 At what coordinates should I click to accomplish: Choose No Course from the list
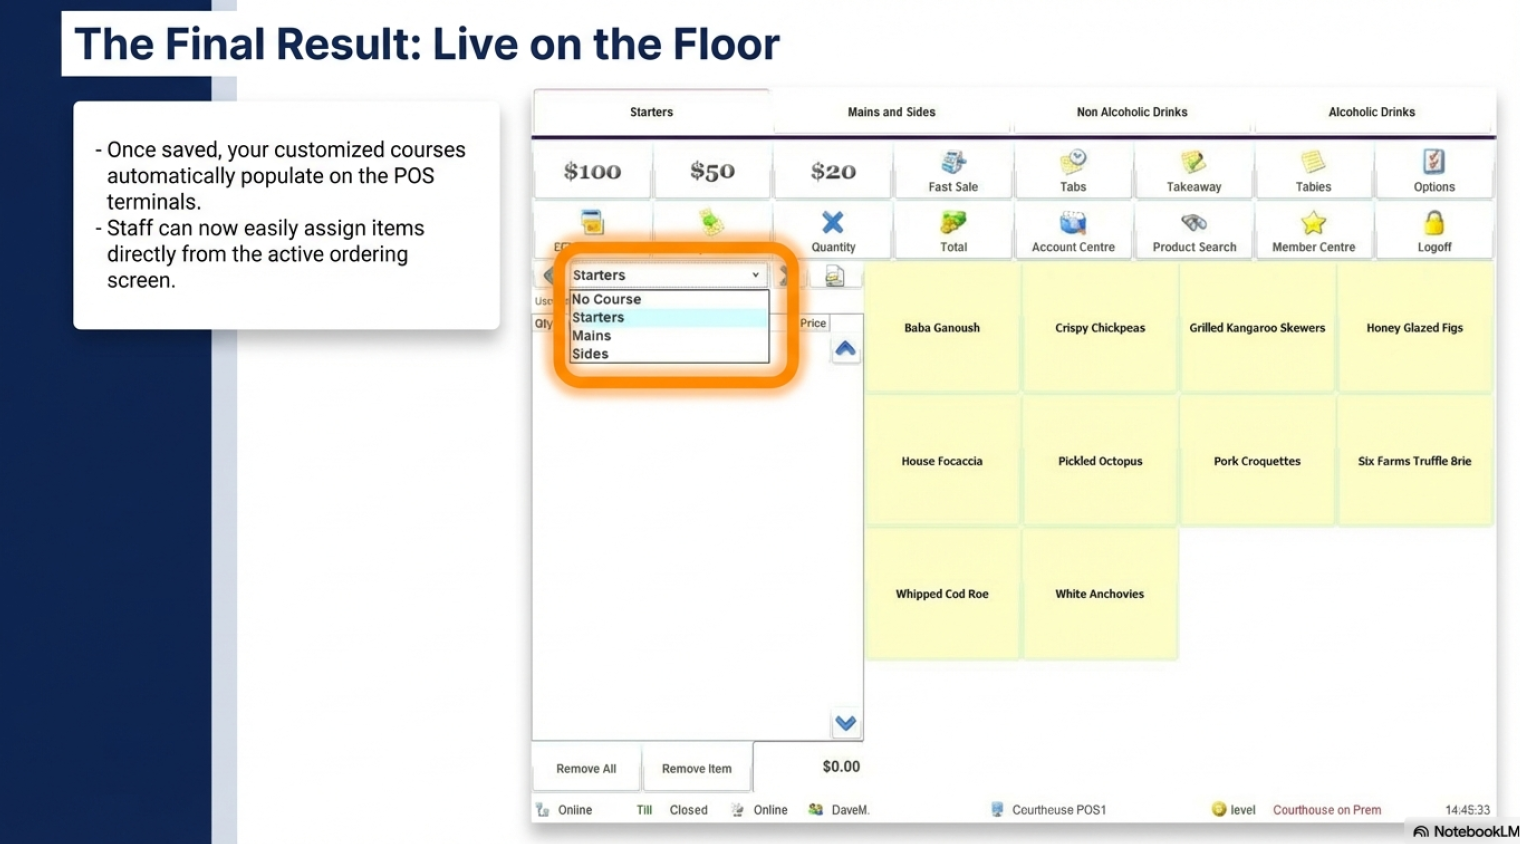coord(606,299)
